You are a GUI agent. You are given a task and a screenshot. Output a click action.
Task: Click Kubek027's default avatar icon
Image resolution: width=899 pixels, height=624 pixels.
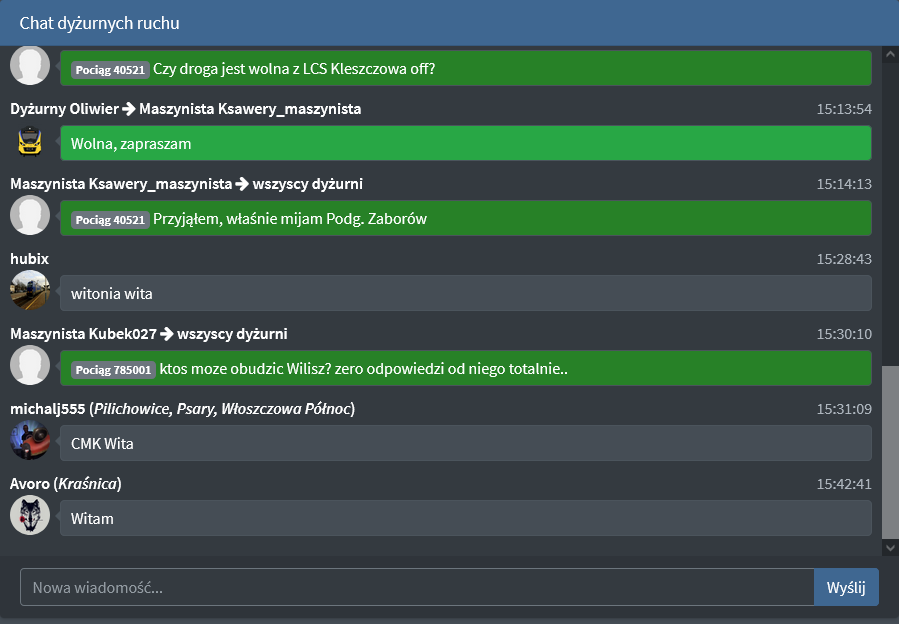click(x=30, y=366)
